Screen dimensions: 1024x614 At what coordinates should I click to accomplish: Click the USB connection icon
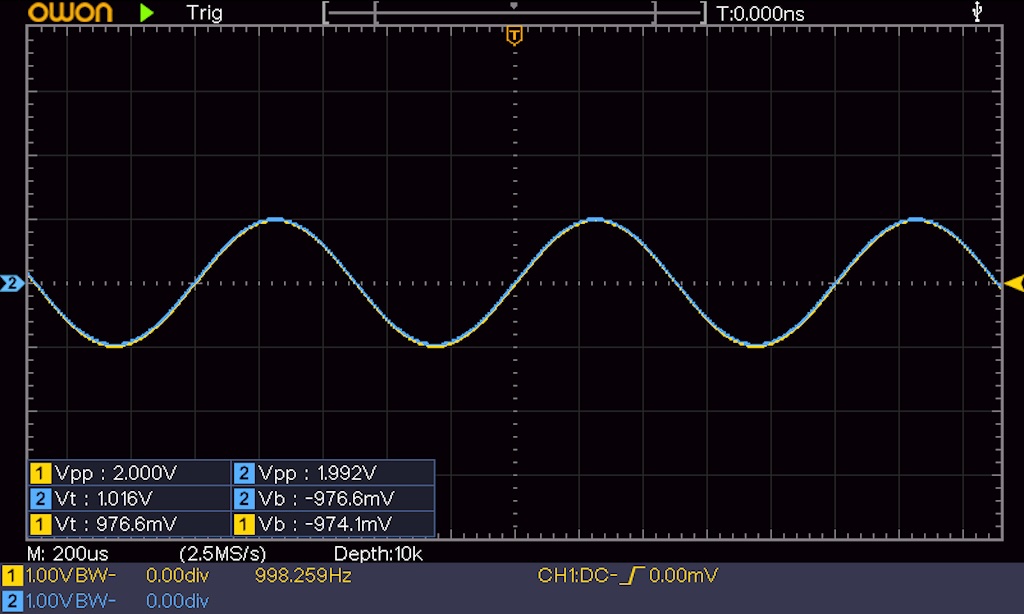pyautogui.click(x=977, y=12)
